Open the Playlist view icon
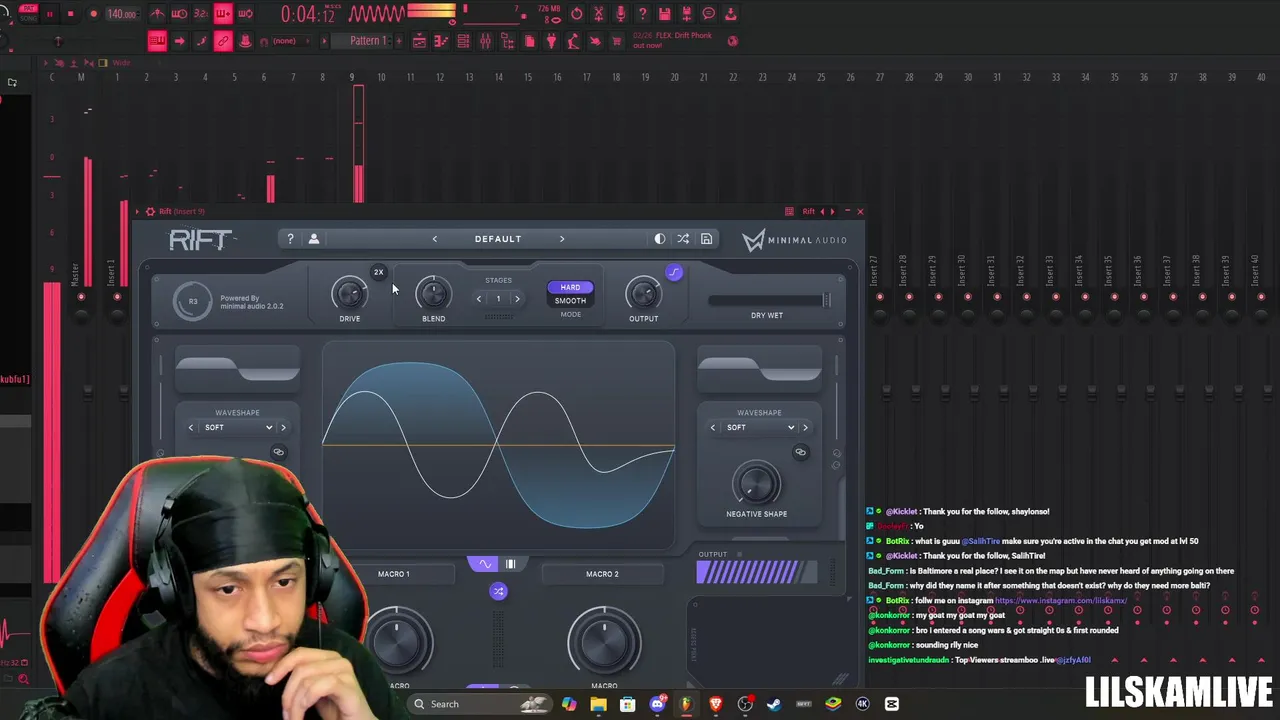This screenshot has height=720, width=1280. point(419,41)
